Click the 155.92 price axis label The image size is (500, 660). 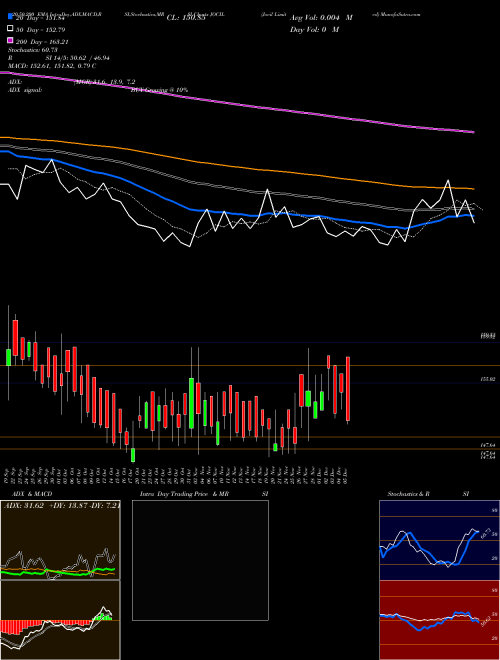(x=488, y=379)
